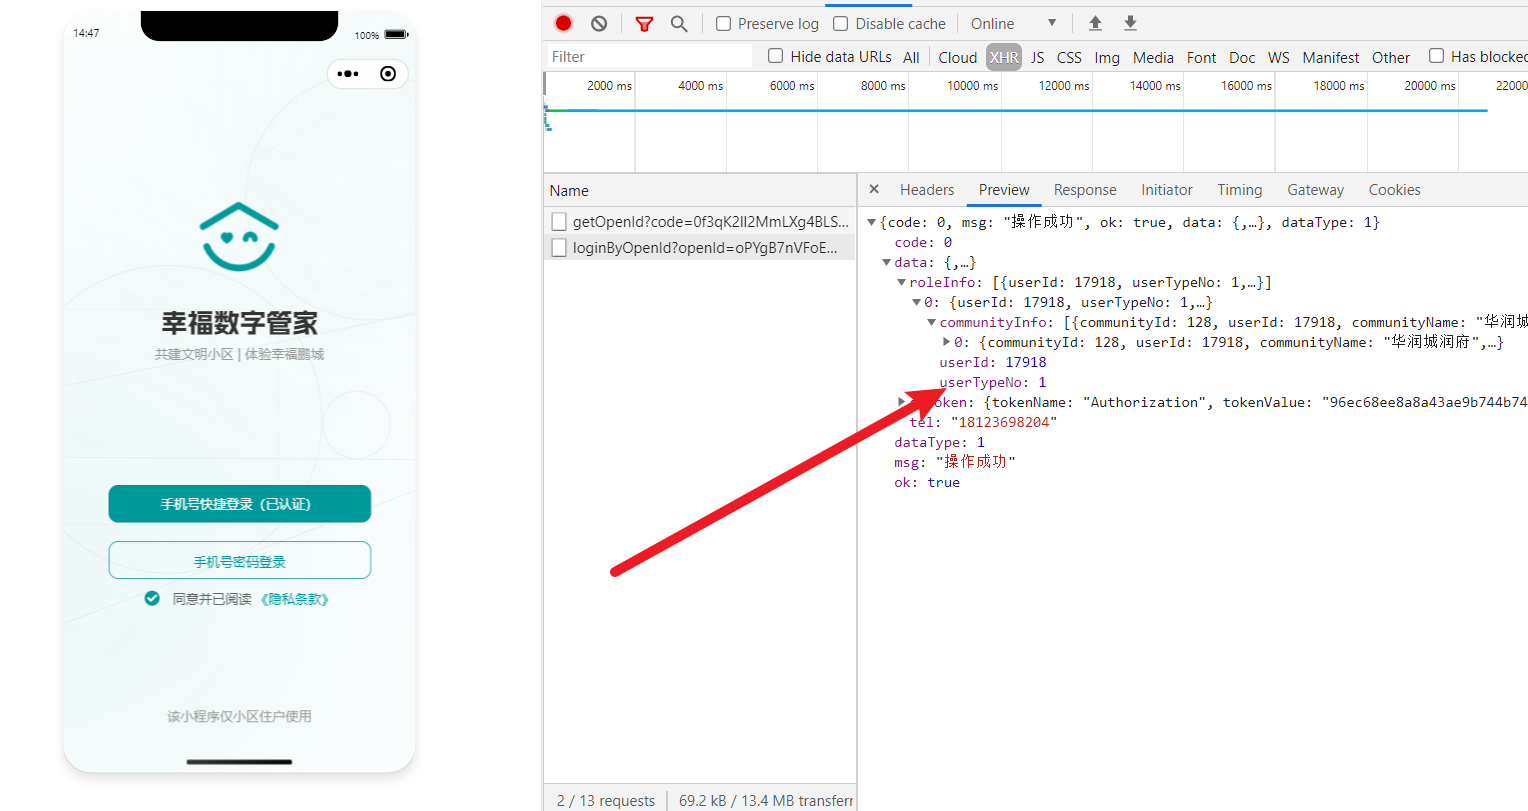Click the export HAR download arrow icon

pyautogui.click(x=1130, y=23)
